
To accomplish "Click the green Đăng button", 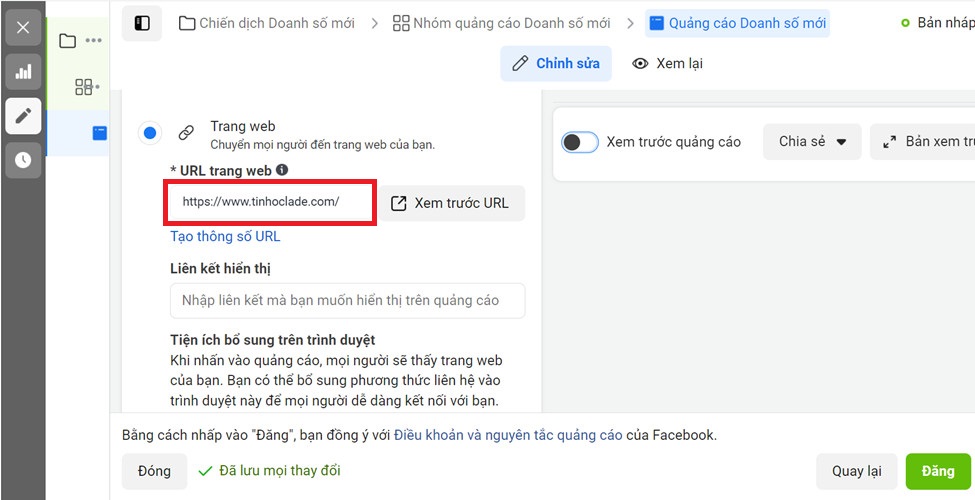I will 938,471.
